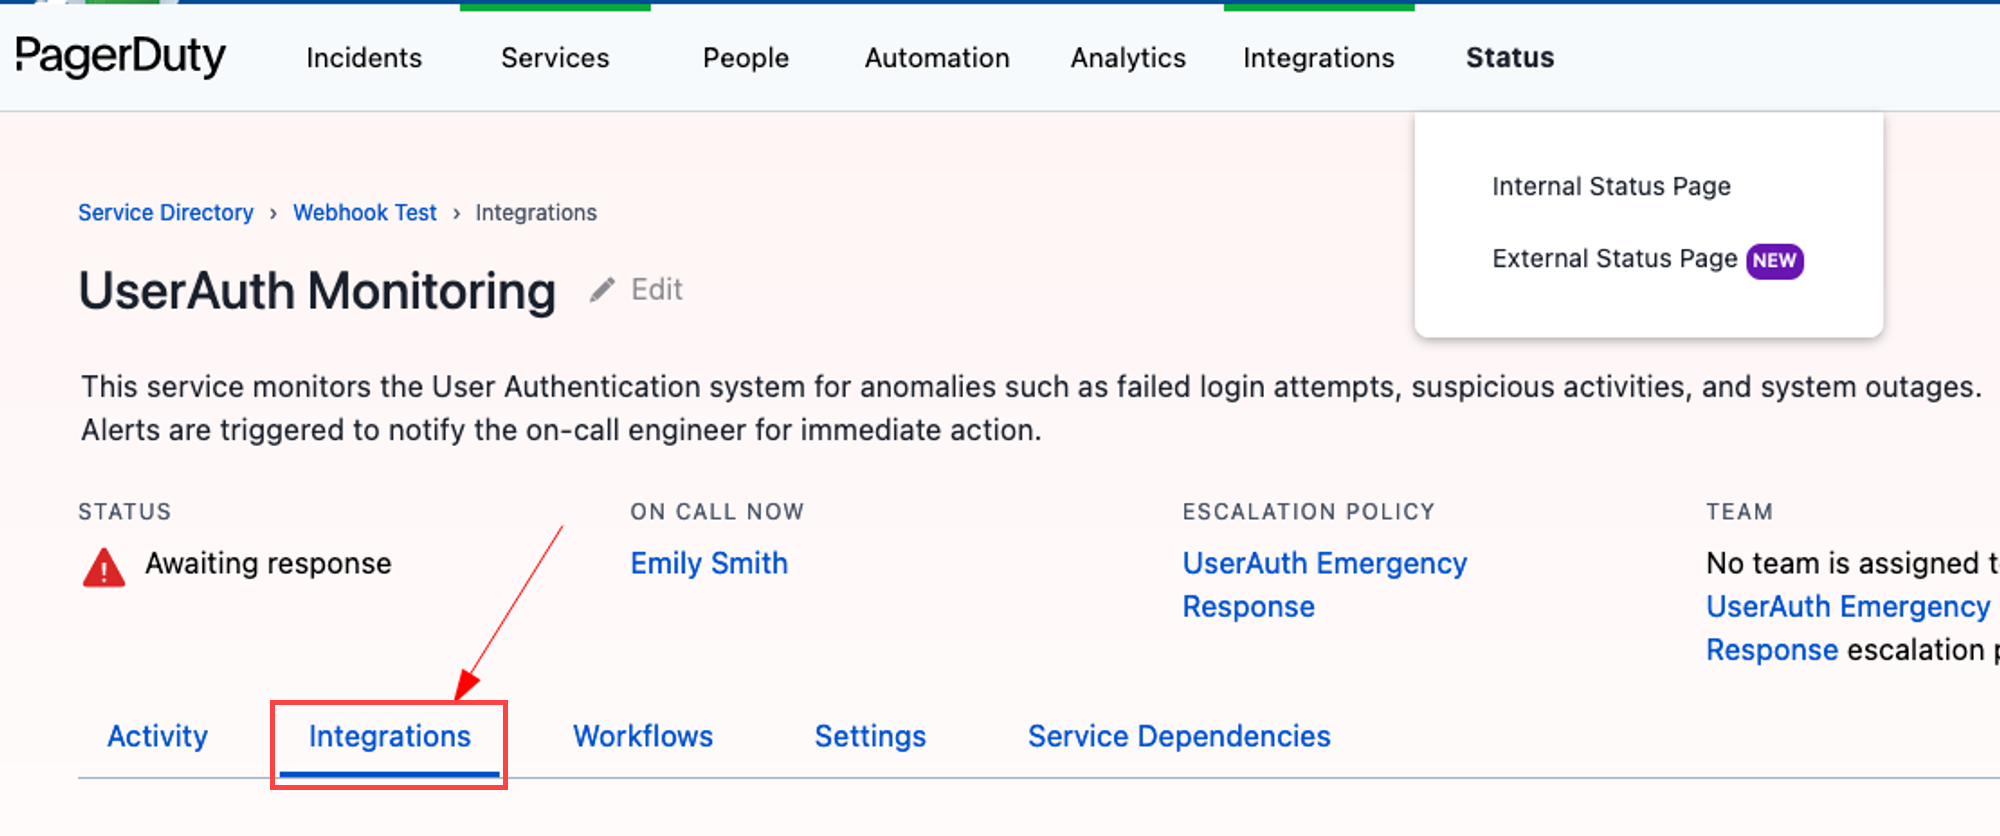Select Internal Status Page

1611,186
